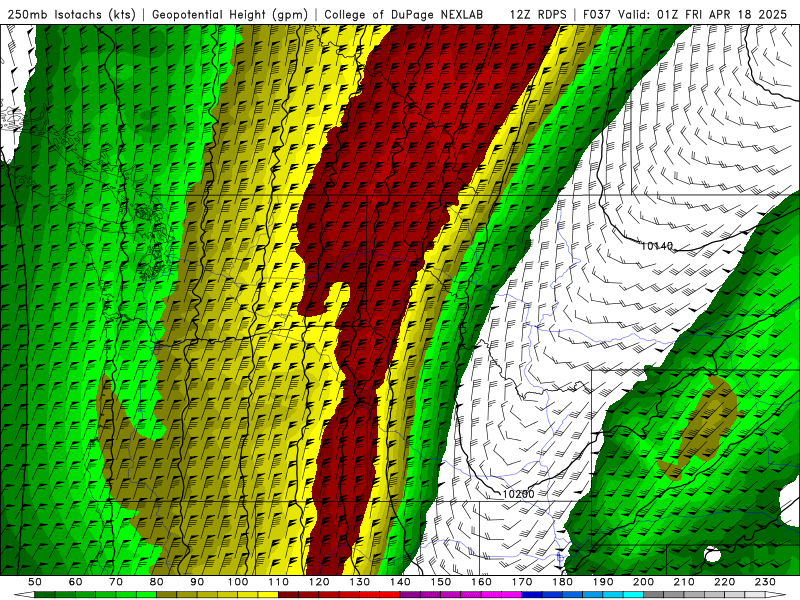Click the 110 value on the color scale
Screen dimensions: 800x600
[x=279, y=582]
